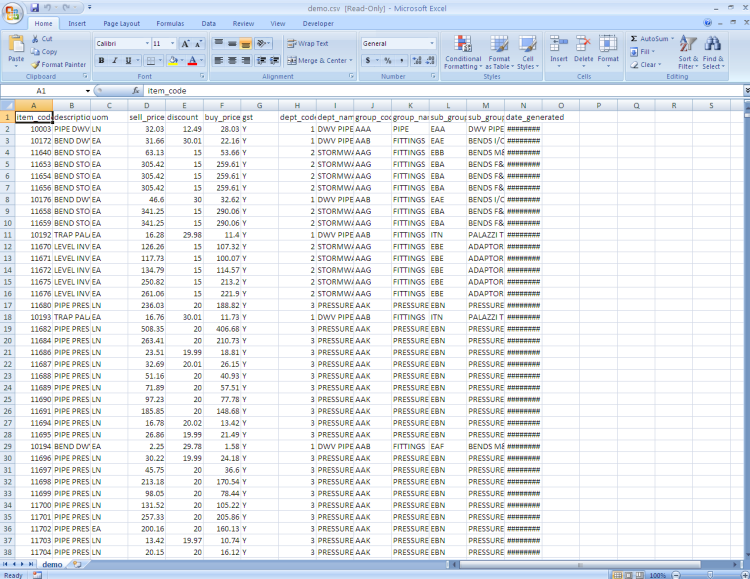Switch to the Review tab
The height and width of the screenshot is (579, 750).
coord(243,23)
